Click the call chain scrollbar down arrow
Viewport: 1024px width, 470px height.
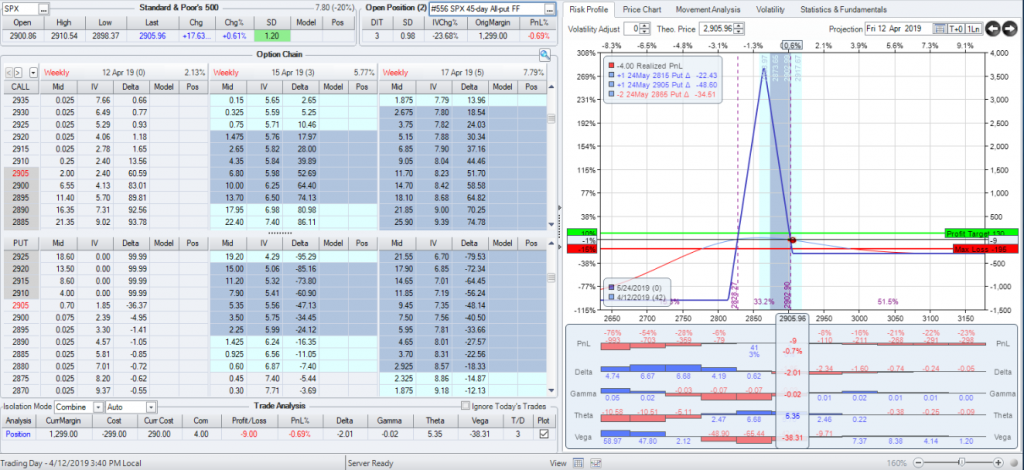click(552, 224)
